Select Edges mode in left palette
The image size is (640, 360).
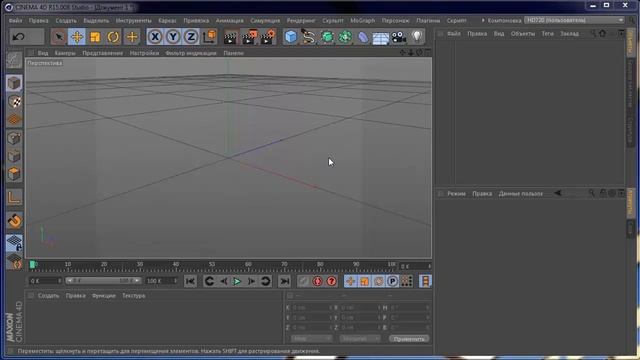14,156
